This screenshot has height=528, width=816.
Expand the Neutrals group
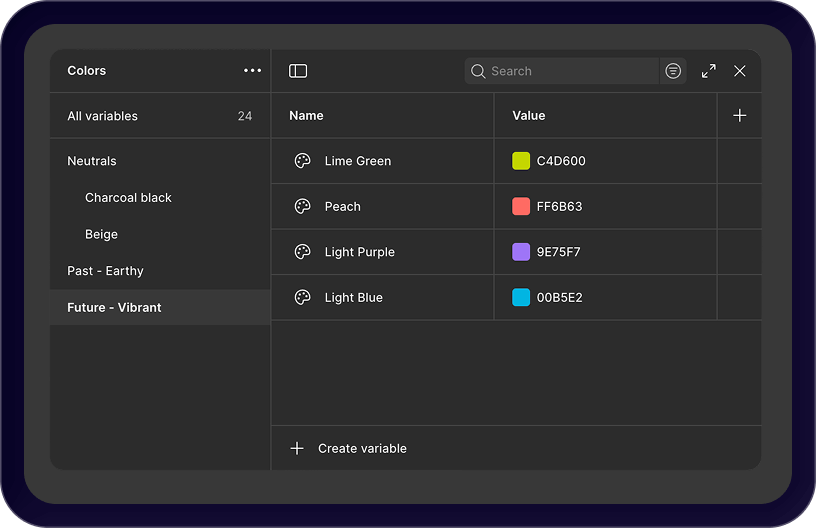92,161
